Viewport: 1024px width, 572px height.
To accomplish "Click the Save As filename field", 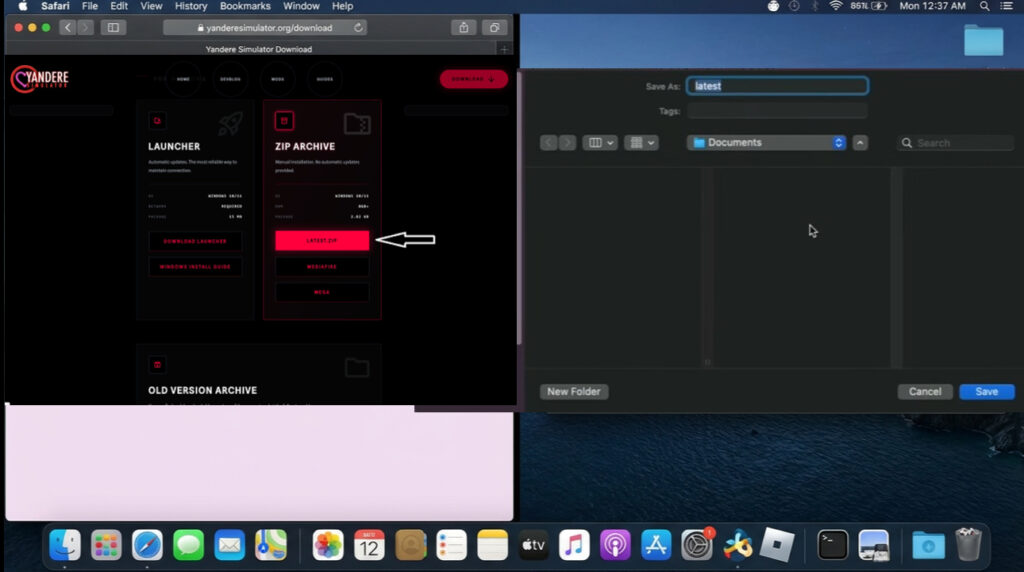I will [x=777, y=86].
